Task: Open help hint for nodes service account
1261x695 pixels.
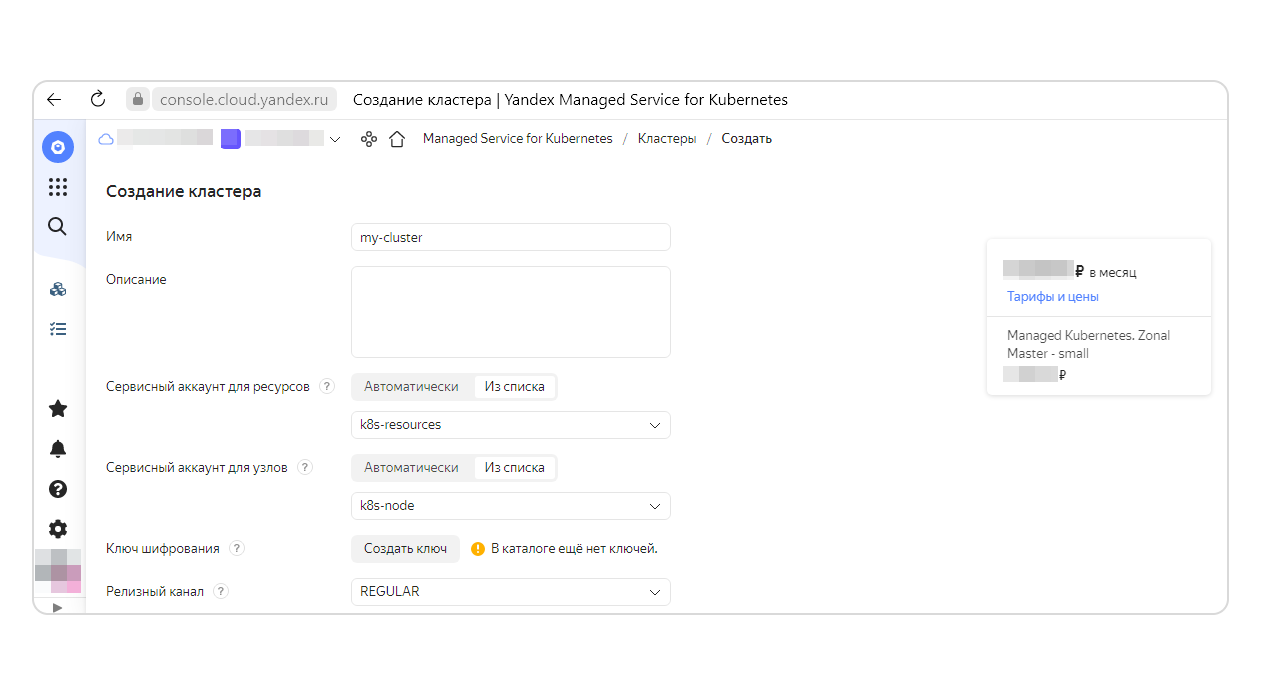Action: click(x=305, y=467)
